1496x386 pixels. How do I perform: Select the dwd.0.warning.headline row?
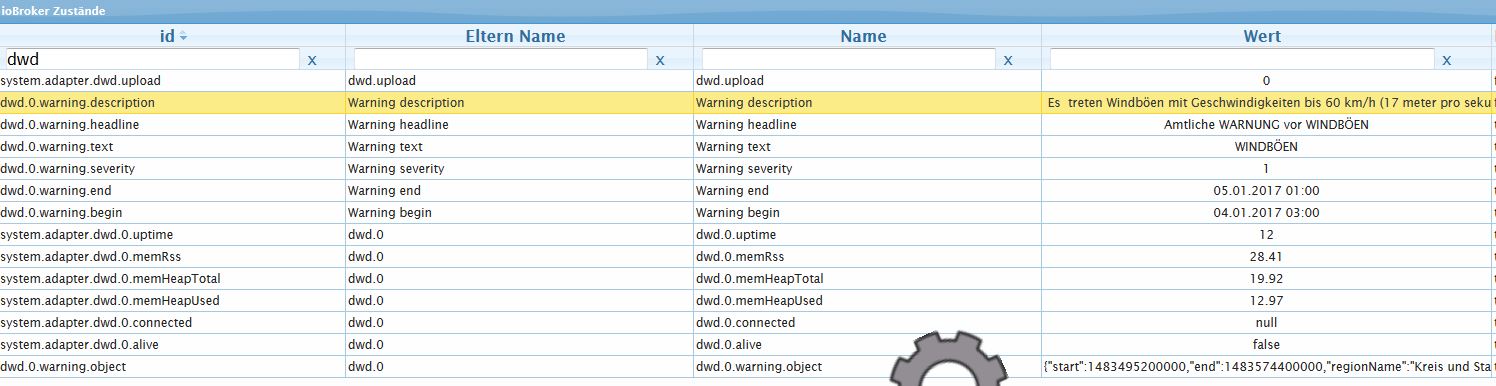(748, 124)
